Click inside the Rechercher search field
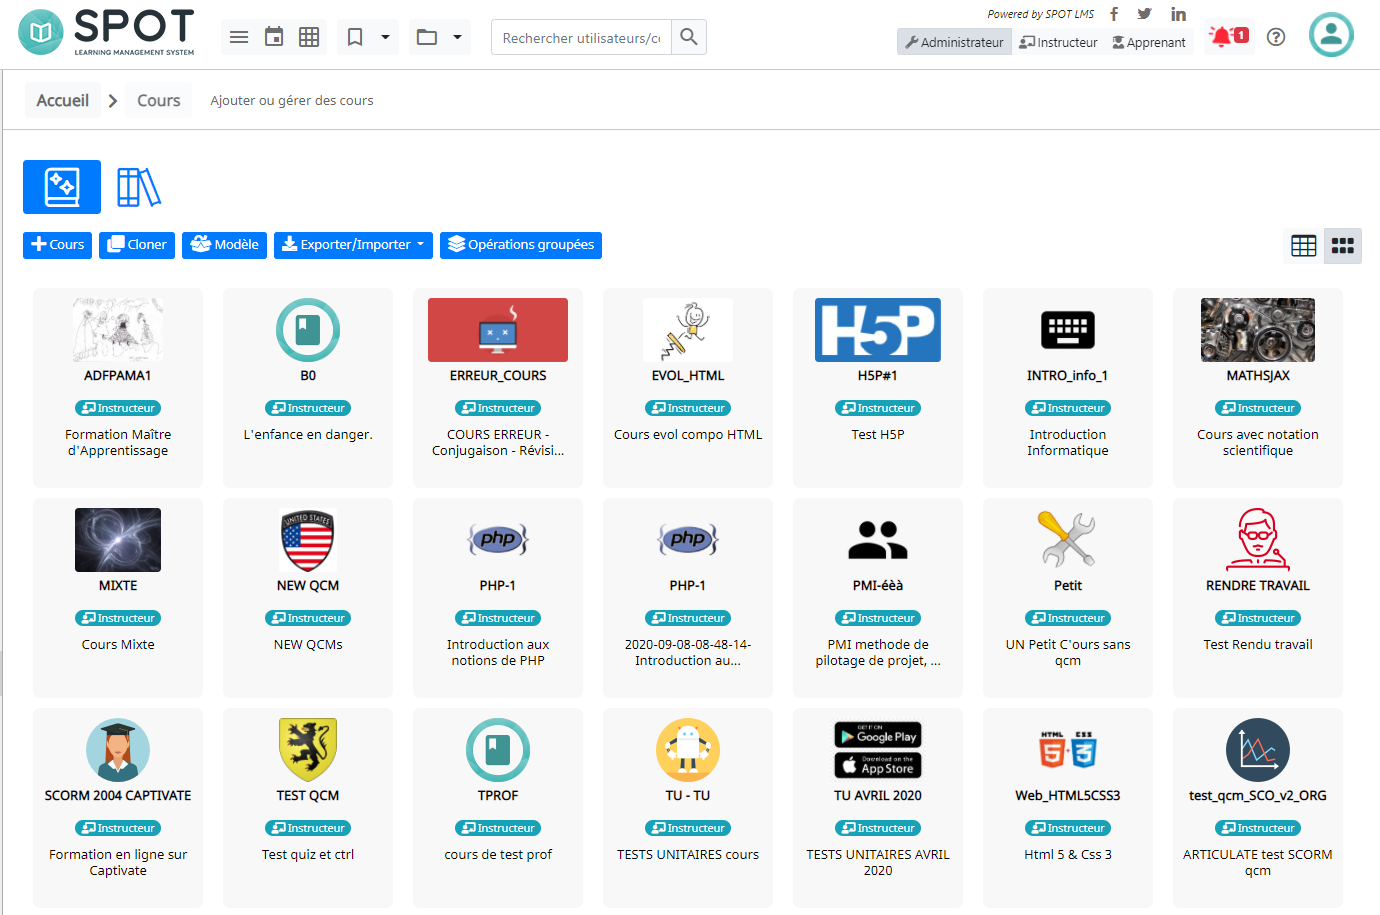This screenshot has height=915, width=1380. click(580, 36)
